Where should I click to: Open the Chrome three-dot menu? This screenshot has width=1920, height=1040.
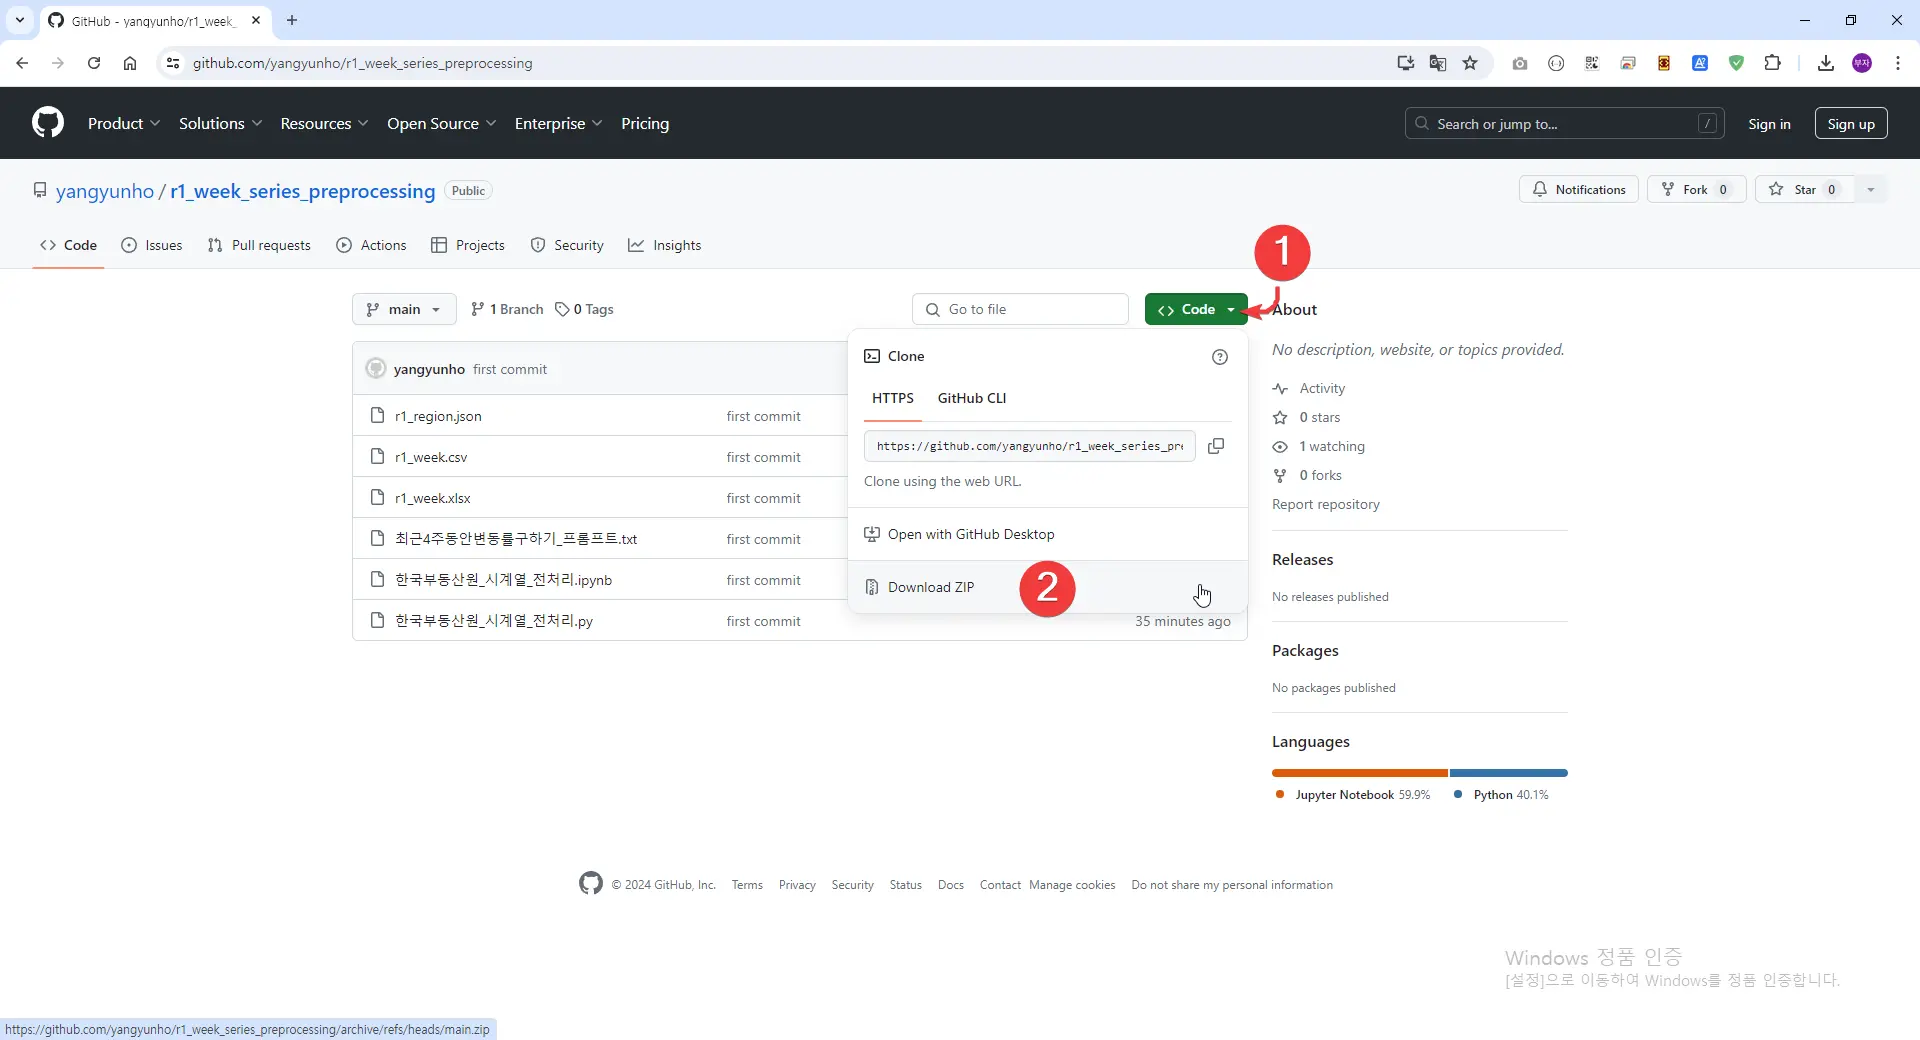click(1898, 63)
